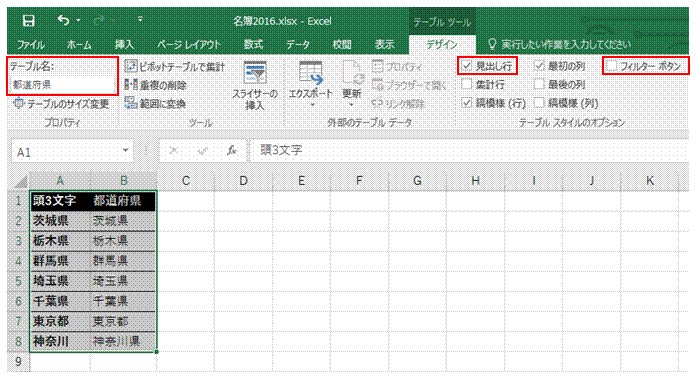
Task: Select column D header
Action: tap(243, 181)
